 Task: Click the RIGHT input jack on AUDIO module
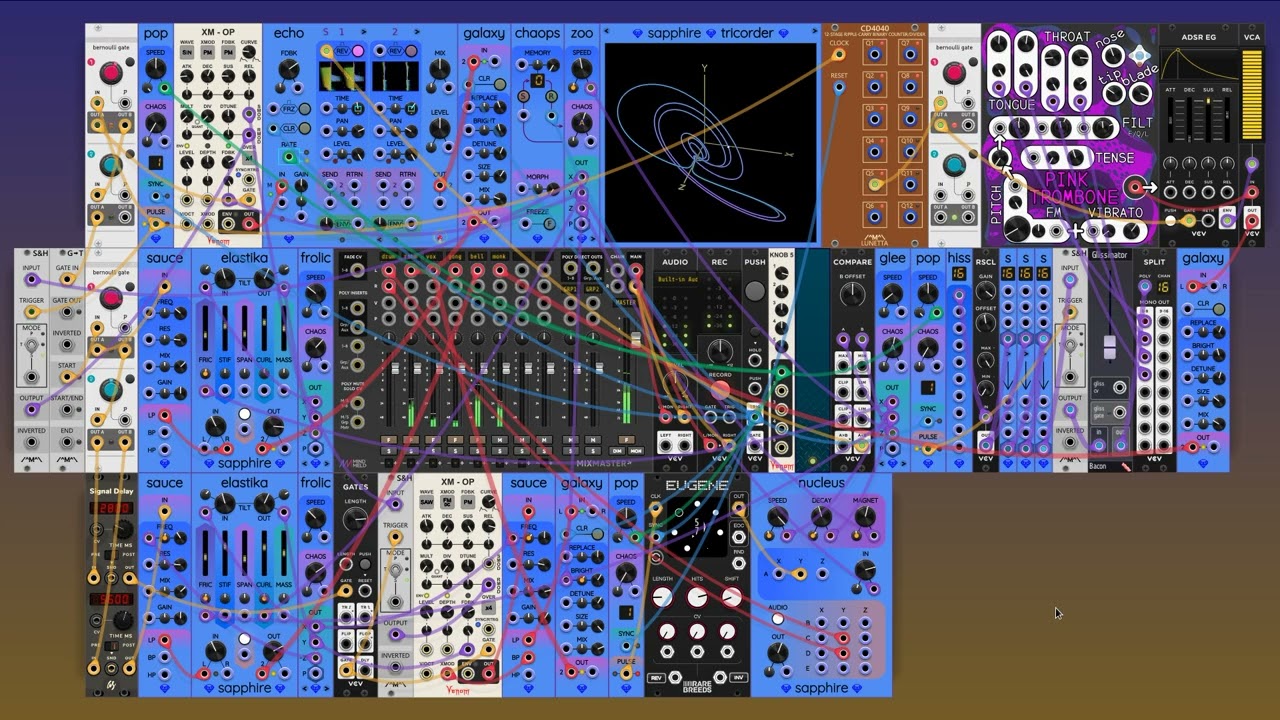point(685,446)
